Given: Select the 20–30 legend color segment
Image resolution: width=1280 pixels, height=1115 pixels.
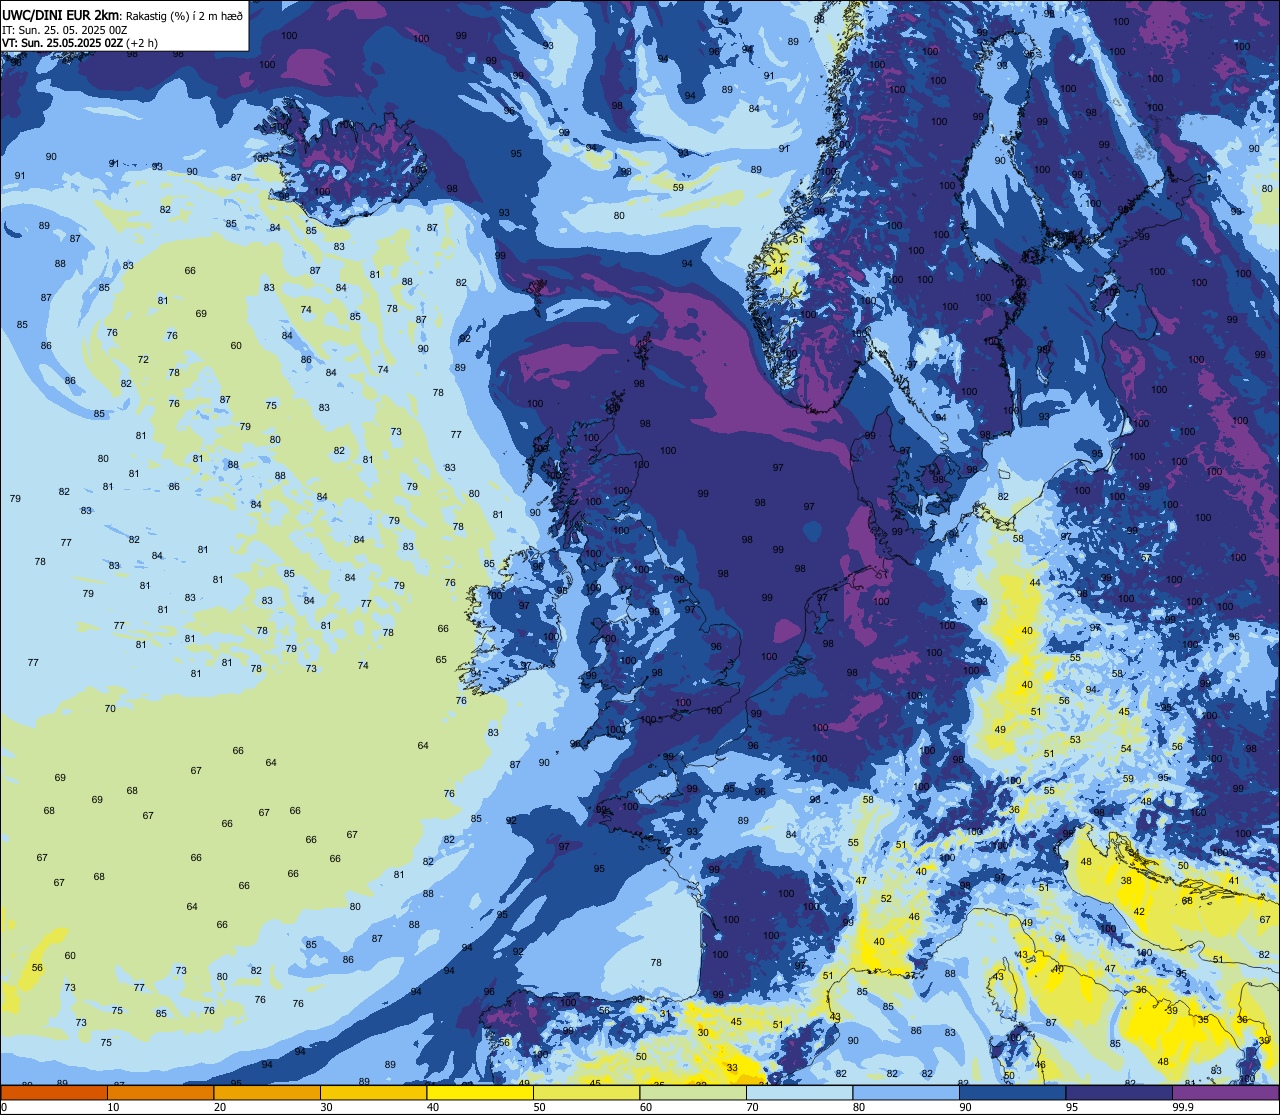Looking at the screenshot, I should point(267,1092).
